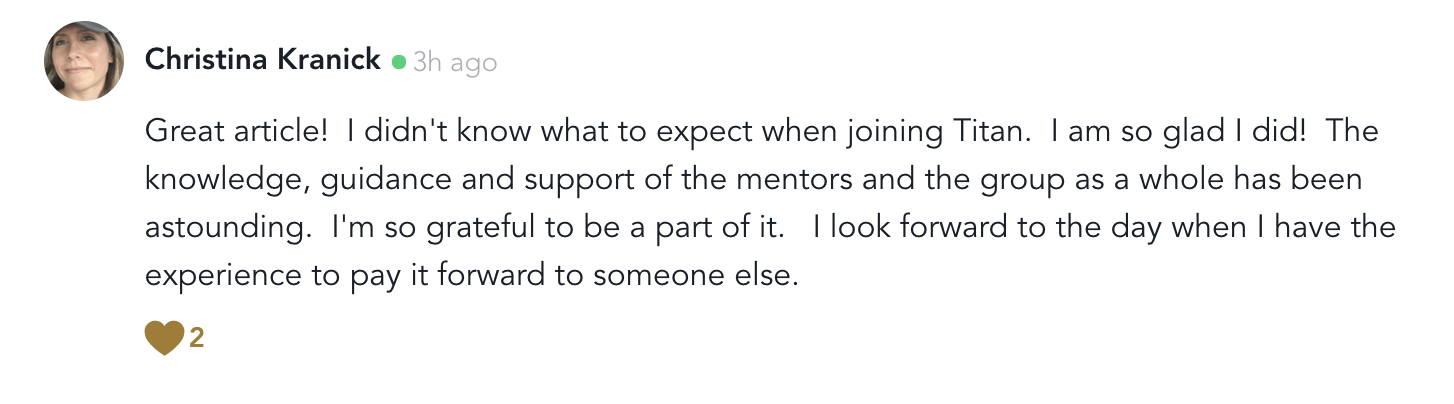Image resolution: width=1454 pixels, height=404 pixels.
Task: Click the "3h ago" comment timestamp
Action: click(455, 63)
